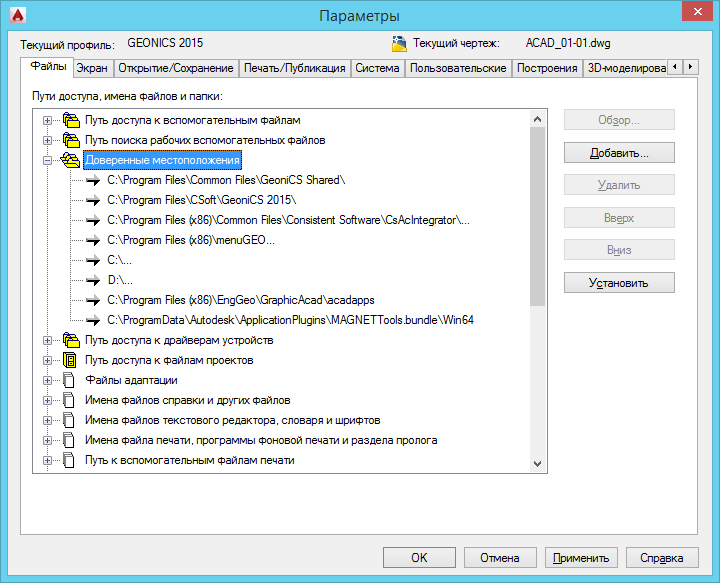This screenshot has width=720, height=583.
Task: Click the 'Вверх' button
Action: coord(619,218)
